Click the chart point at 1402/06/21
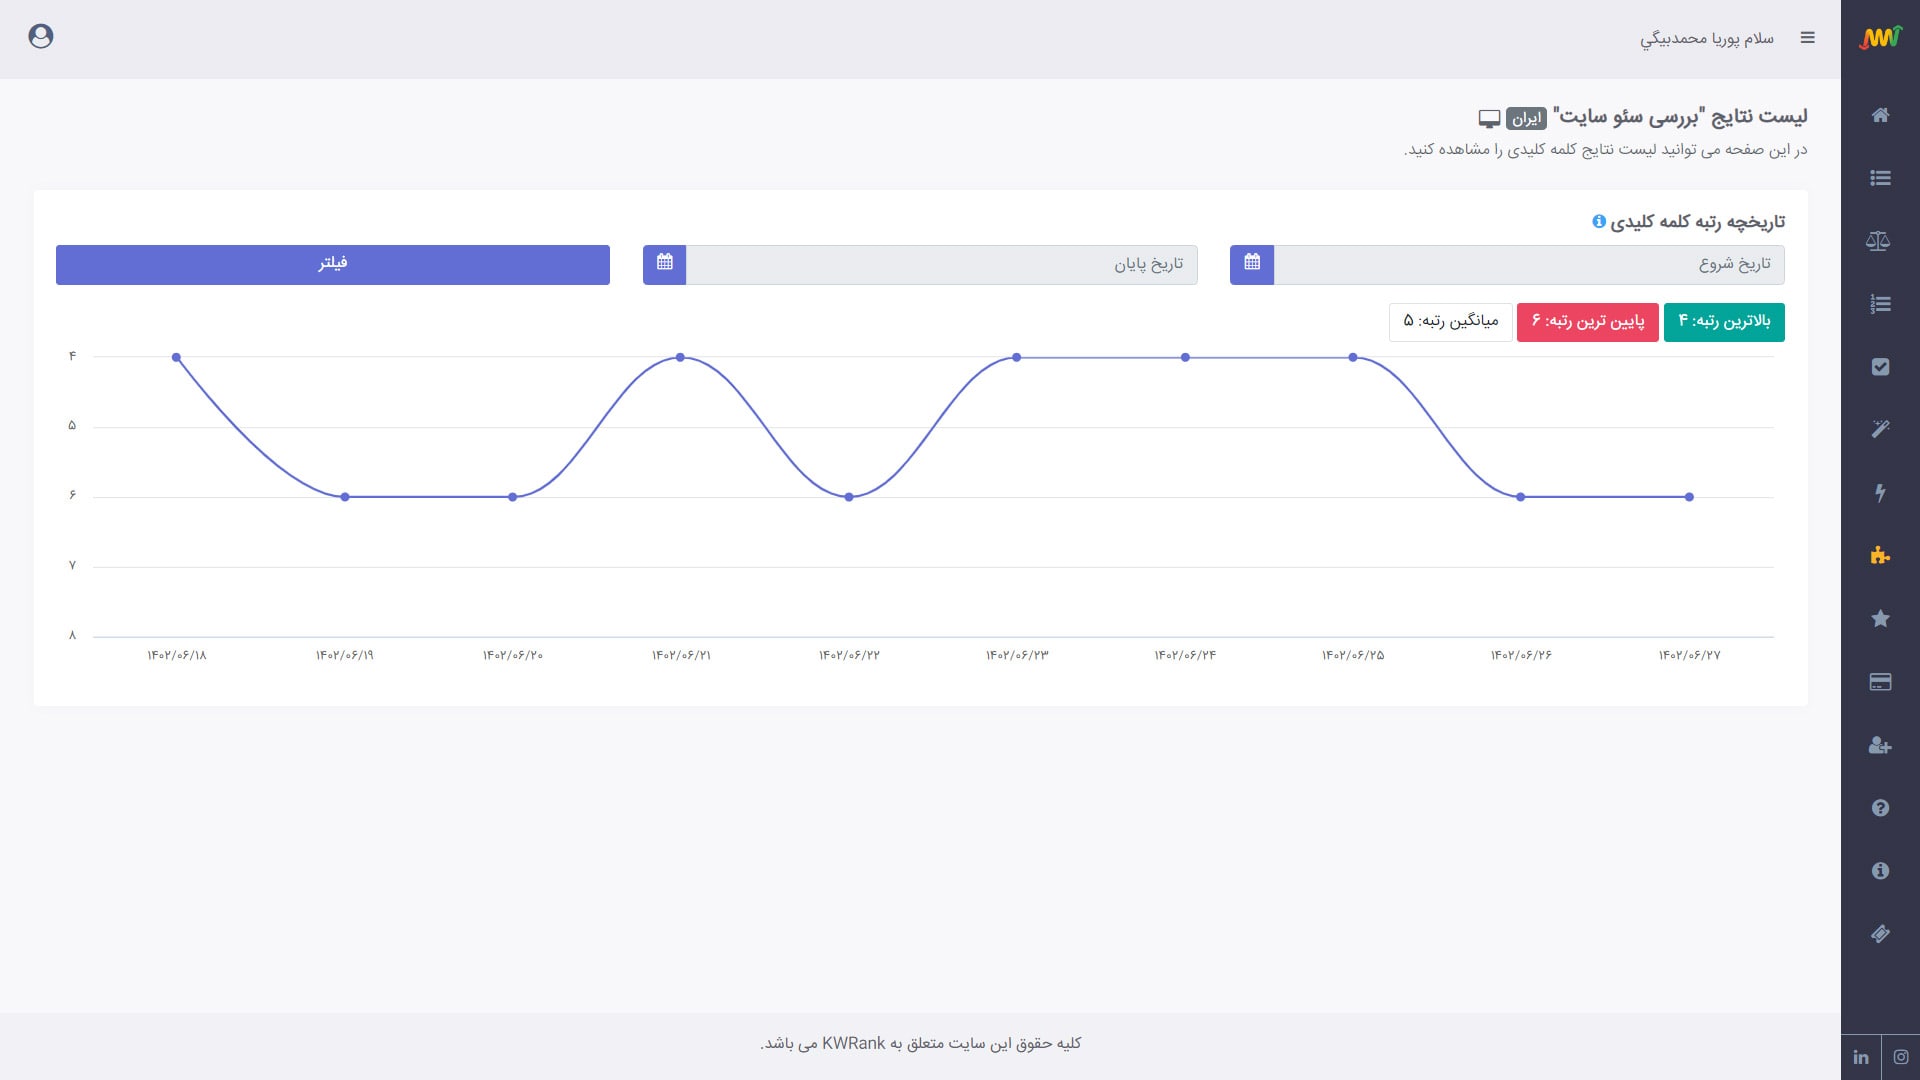The height and width of the screenshot is (1080, 1920). click(x=680, y=357)
